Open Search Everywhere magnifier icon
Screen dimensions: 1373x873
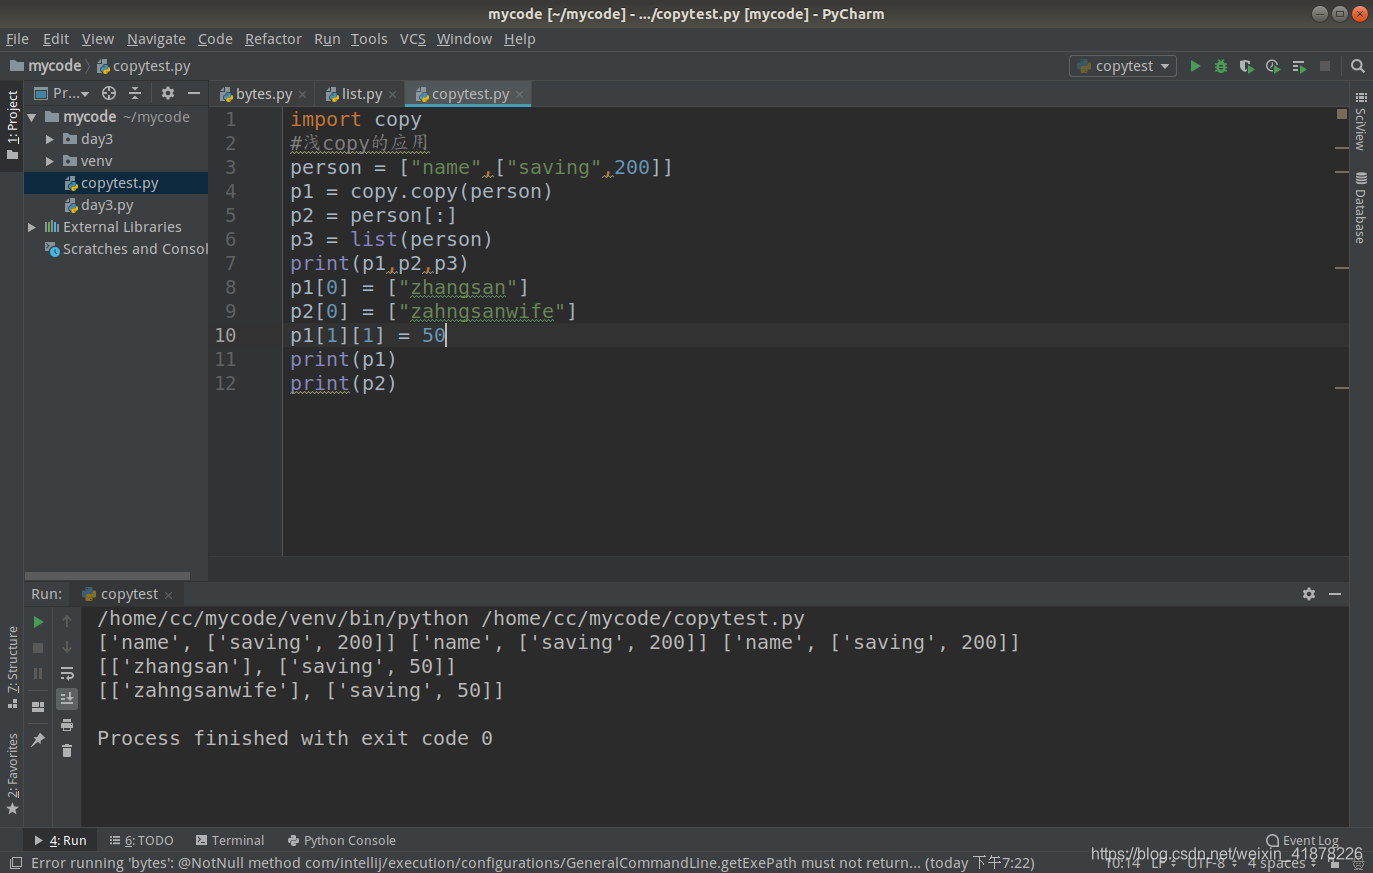(x=1358, y=66)
